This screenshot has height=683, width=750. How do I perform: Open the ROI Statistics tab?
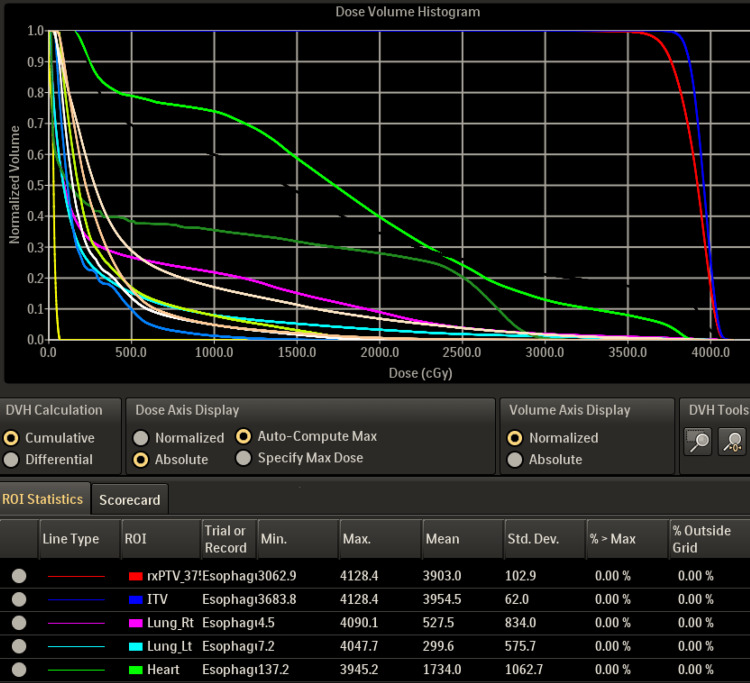[x=44, y=499]
